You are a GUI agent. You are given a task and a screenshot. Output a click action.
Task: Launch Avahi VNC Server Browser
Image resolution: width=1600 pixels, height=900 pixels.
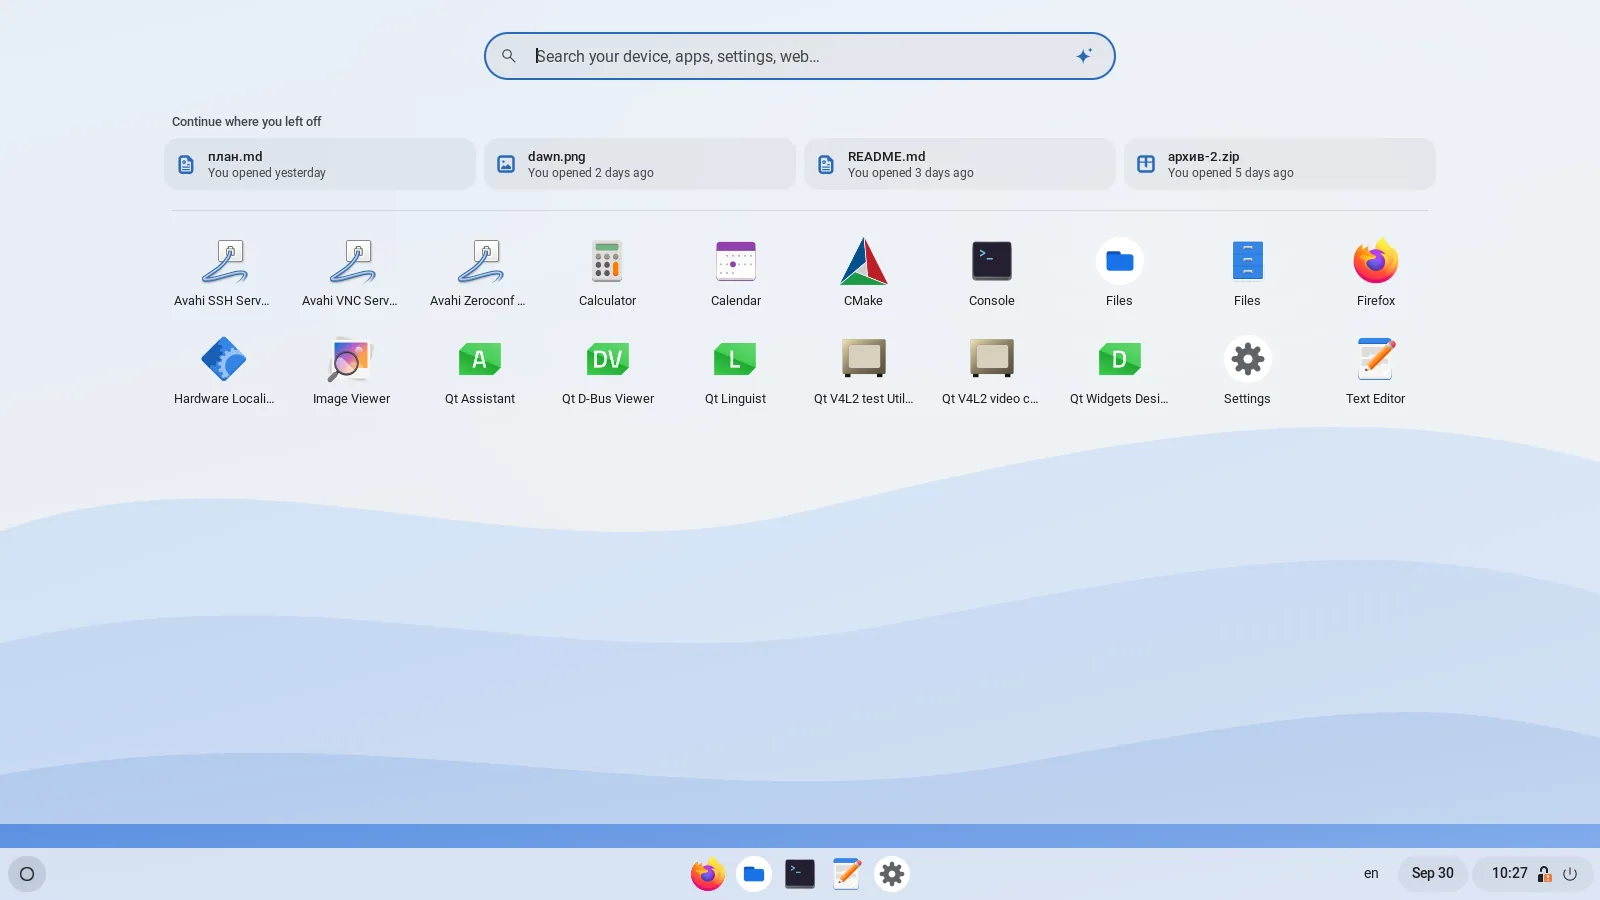coord(351,273)
